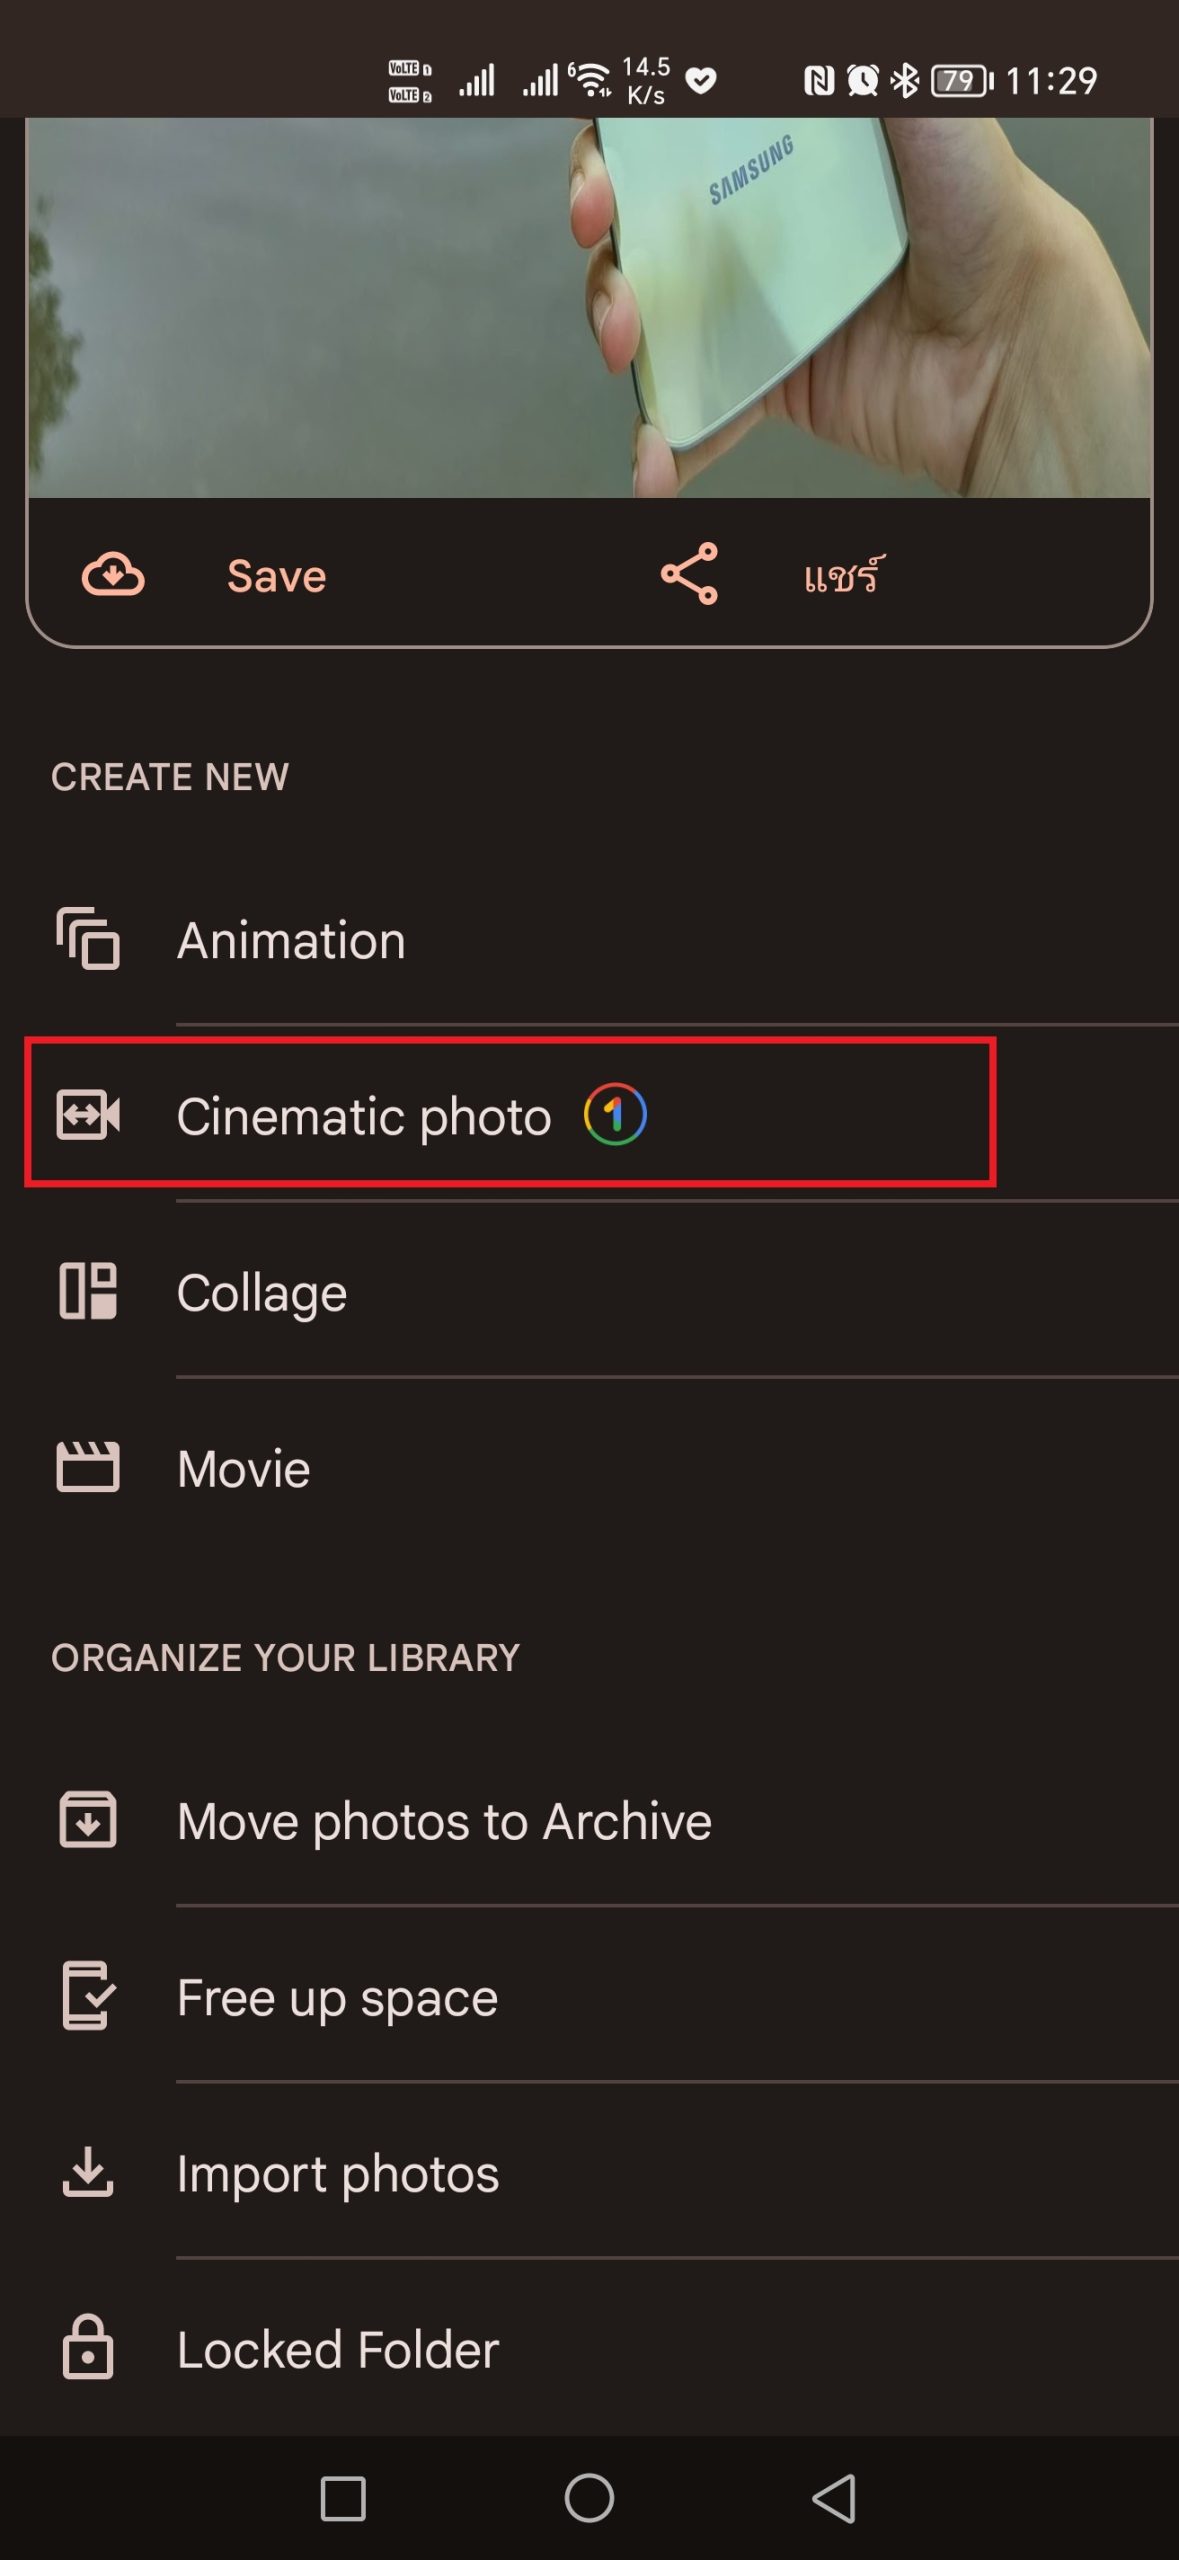
Task: Tap the Samsung phone photo thumbnail
Action: (589, 307)
